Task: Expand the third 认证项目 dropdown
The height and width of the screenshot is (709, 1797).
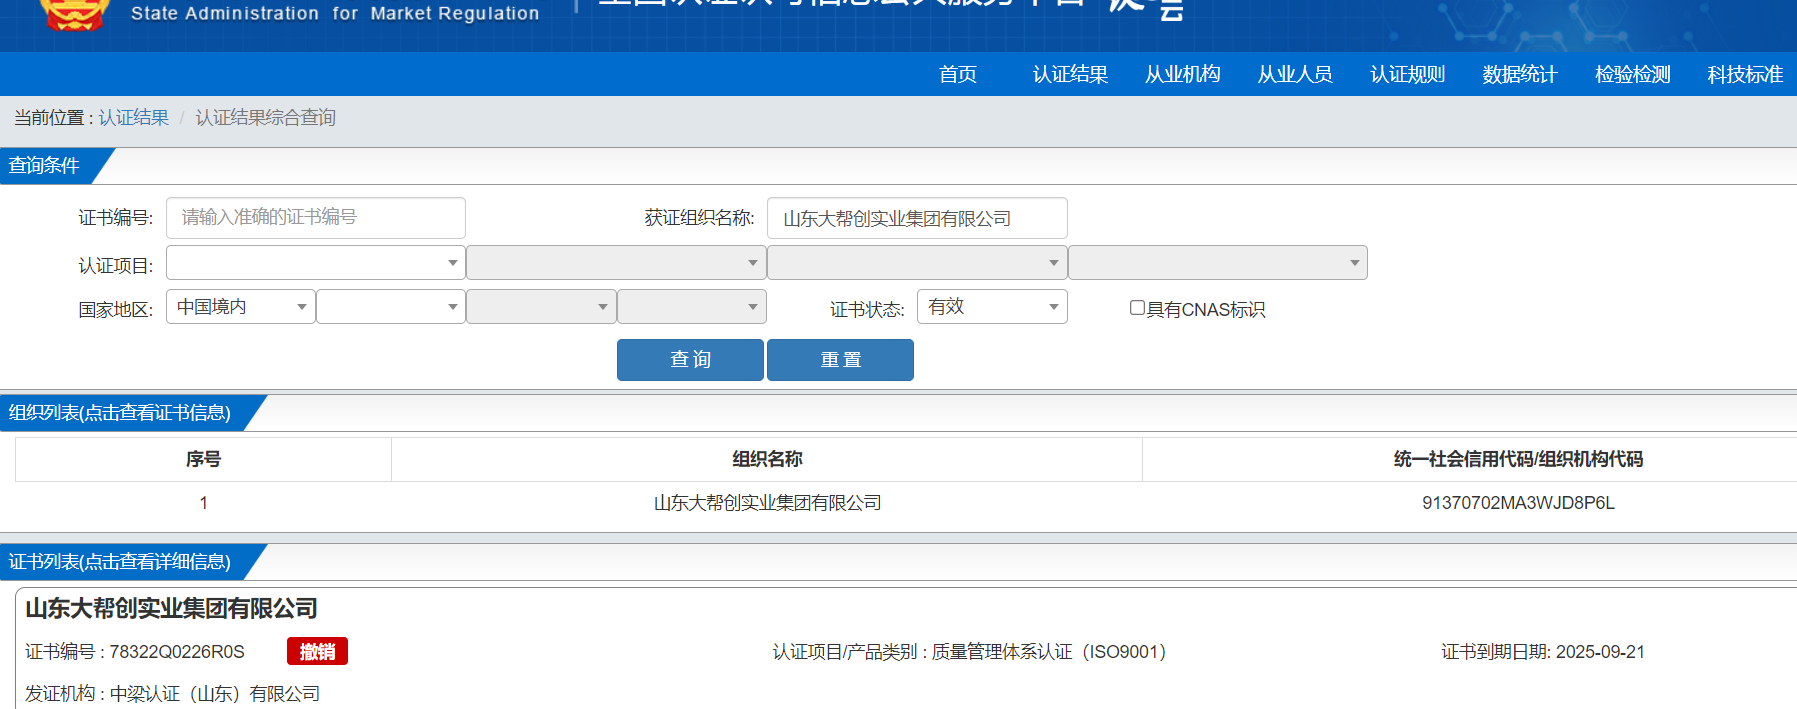Action: click(x=917, y=263)
